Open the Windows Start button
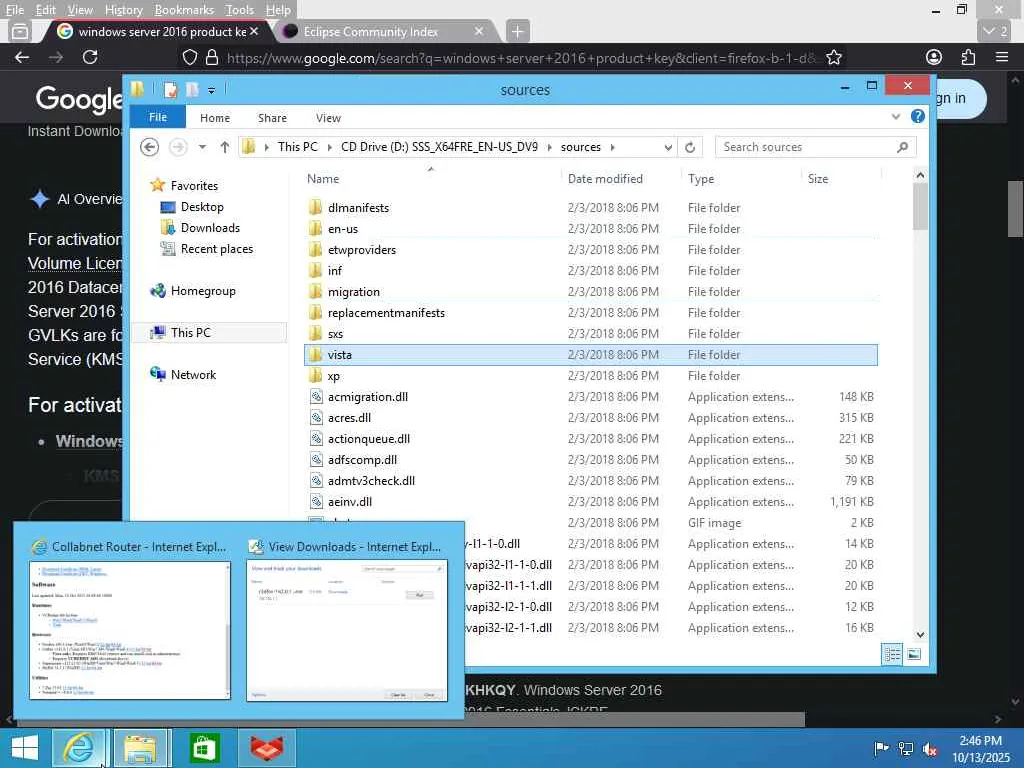 [x=25, y=748]
